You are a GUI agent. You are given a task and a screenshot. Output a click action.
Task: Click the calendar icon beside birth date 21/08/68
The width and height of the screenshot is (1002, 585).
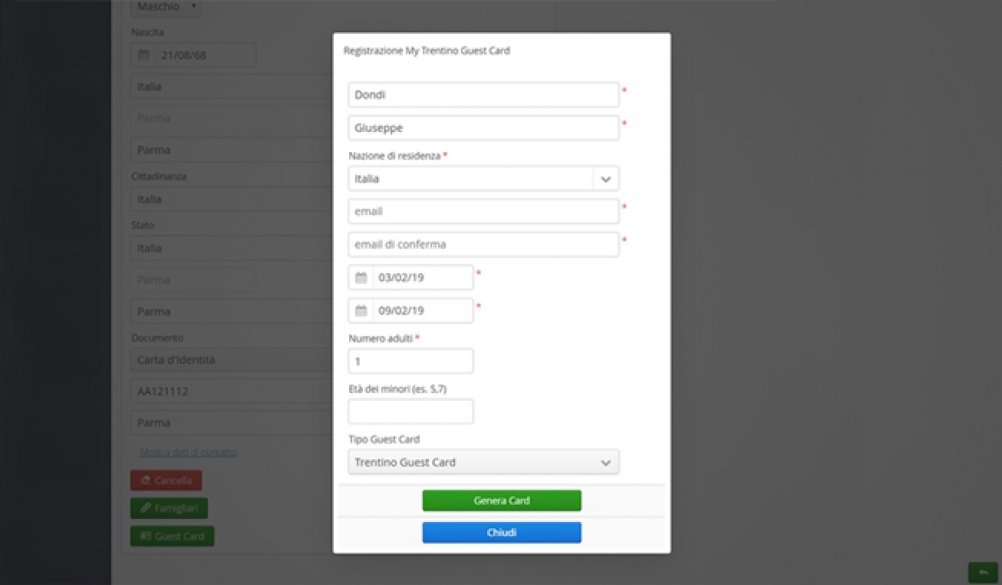click(x=144, y=55)
